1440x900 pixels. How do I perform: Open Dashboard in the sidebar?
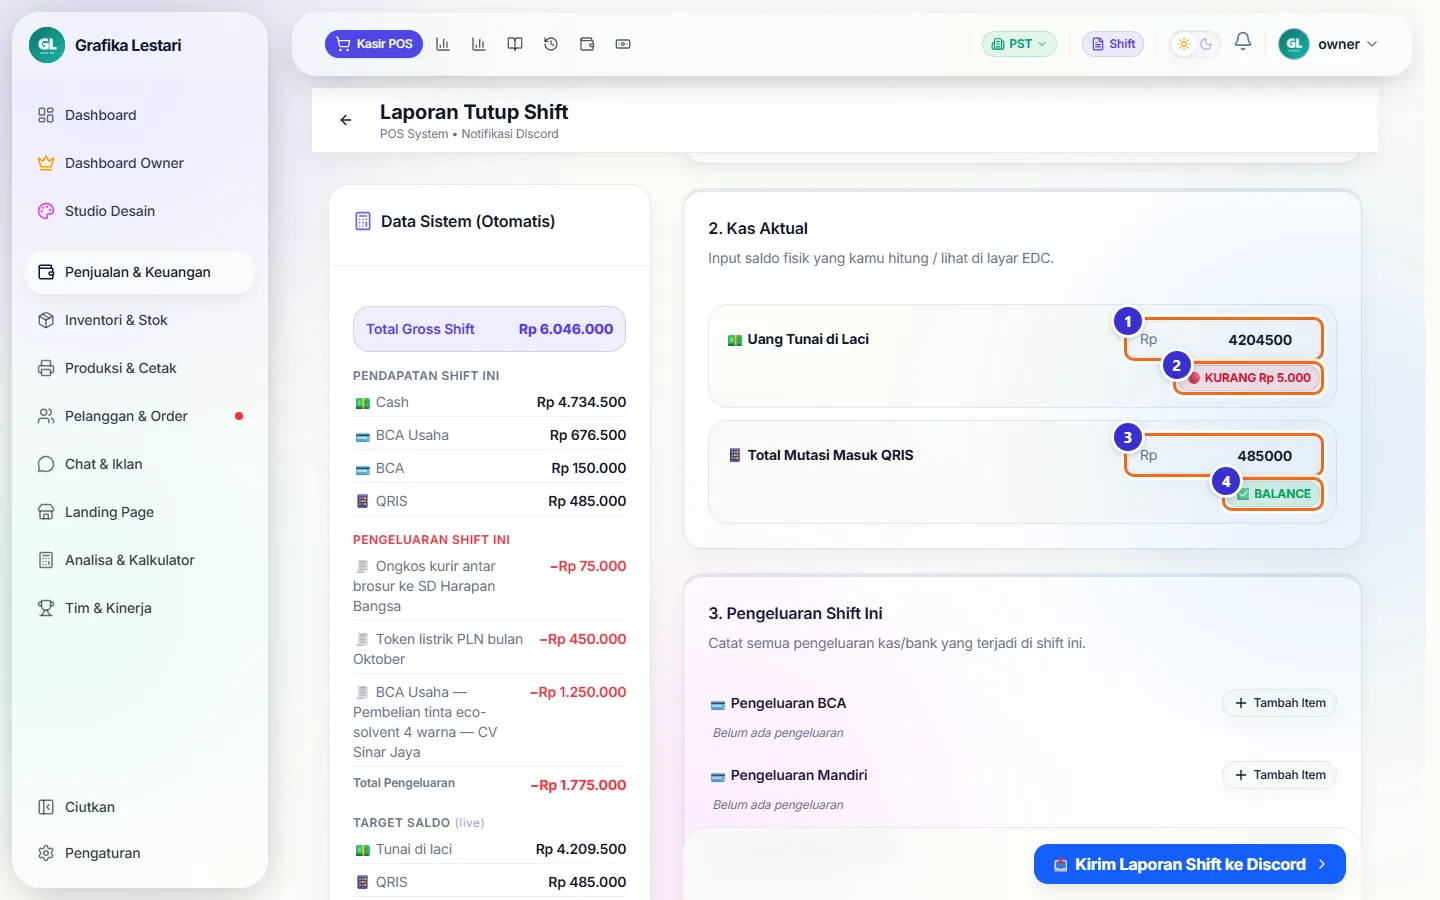[140, 115]
